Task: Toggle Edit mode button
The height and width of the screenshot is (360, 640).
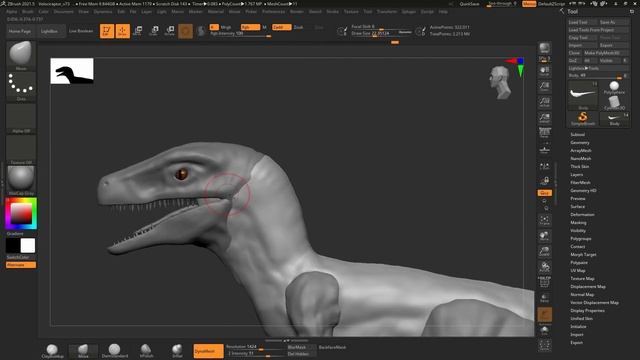Action: point(107,31)
